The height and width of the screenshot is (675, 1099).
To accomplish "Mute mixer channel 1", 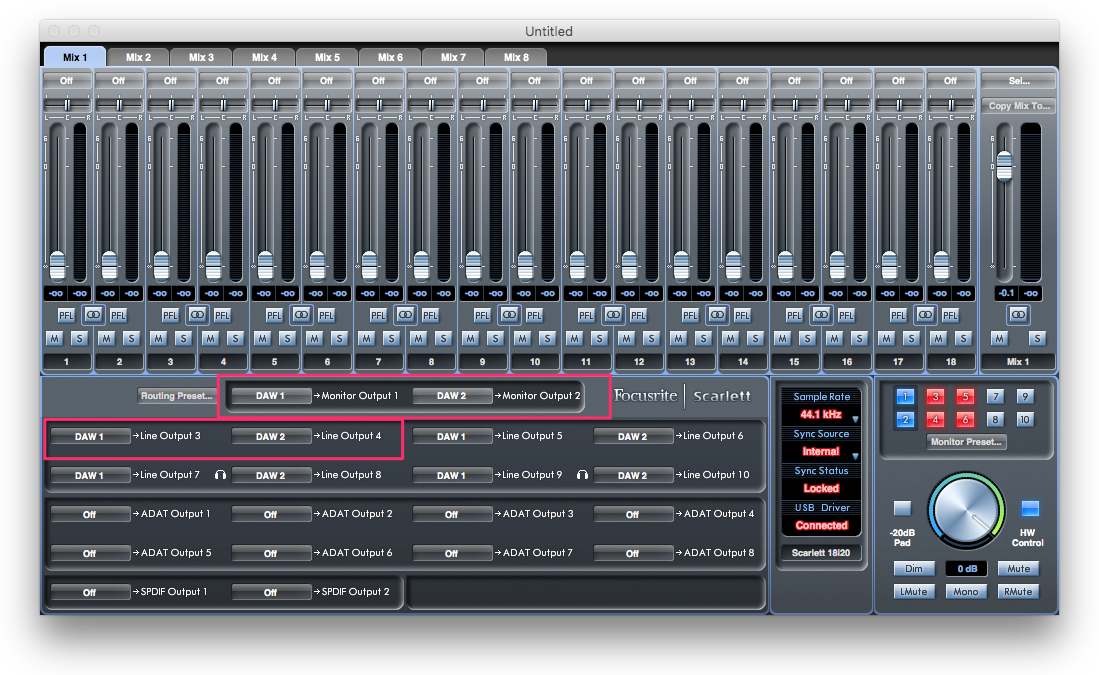I will [54, 339].
